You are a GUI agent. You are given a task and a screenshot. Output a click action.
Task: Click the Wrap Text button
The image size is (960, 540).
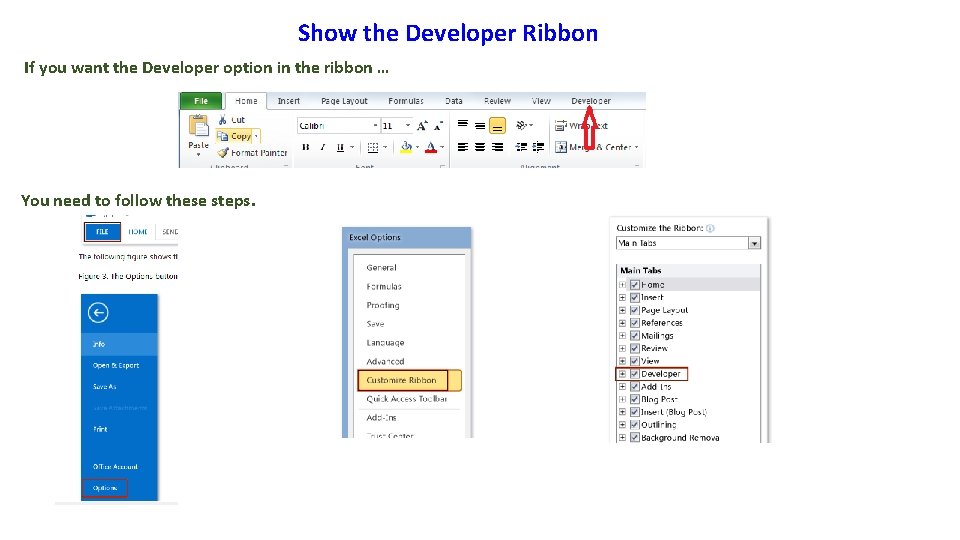(x=581, y=126)
